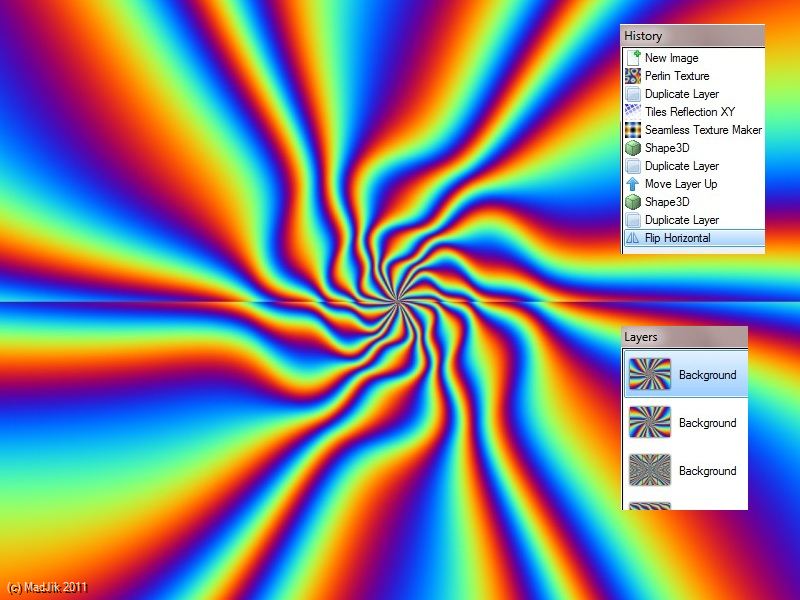800x600 pixels.
Task: Select 'Tiles Reflection XY' history step text
Action: (x=690, y=112)
